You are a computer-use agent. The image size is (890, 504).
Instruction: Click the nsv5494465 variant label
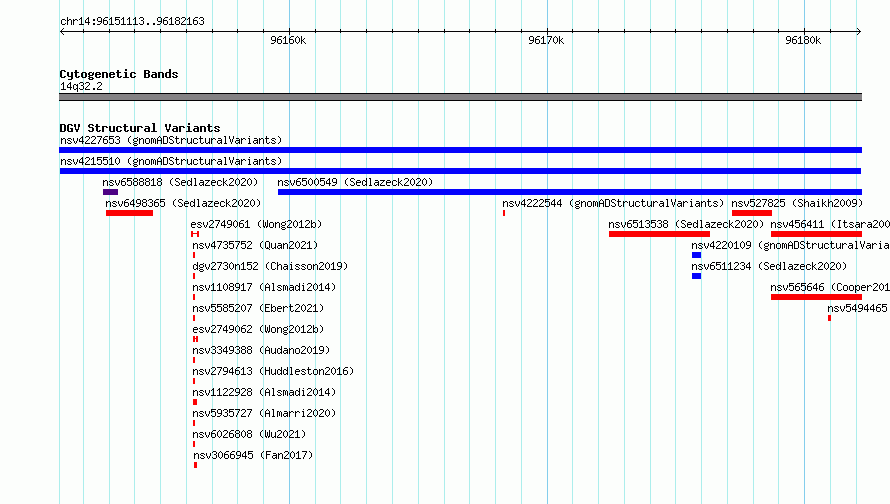click(857, 308)
